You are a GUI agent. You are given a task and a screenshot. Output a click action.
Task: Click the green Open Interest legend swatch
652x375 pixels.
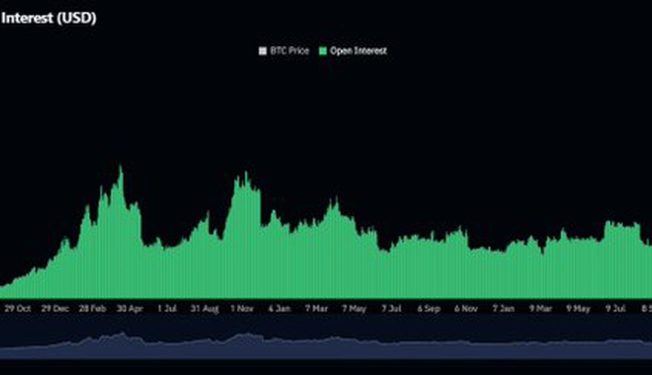click(323, 51)
